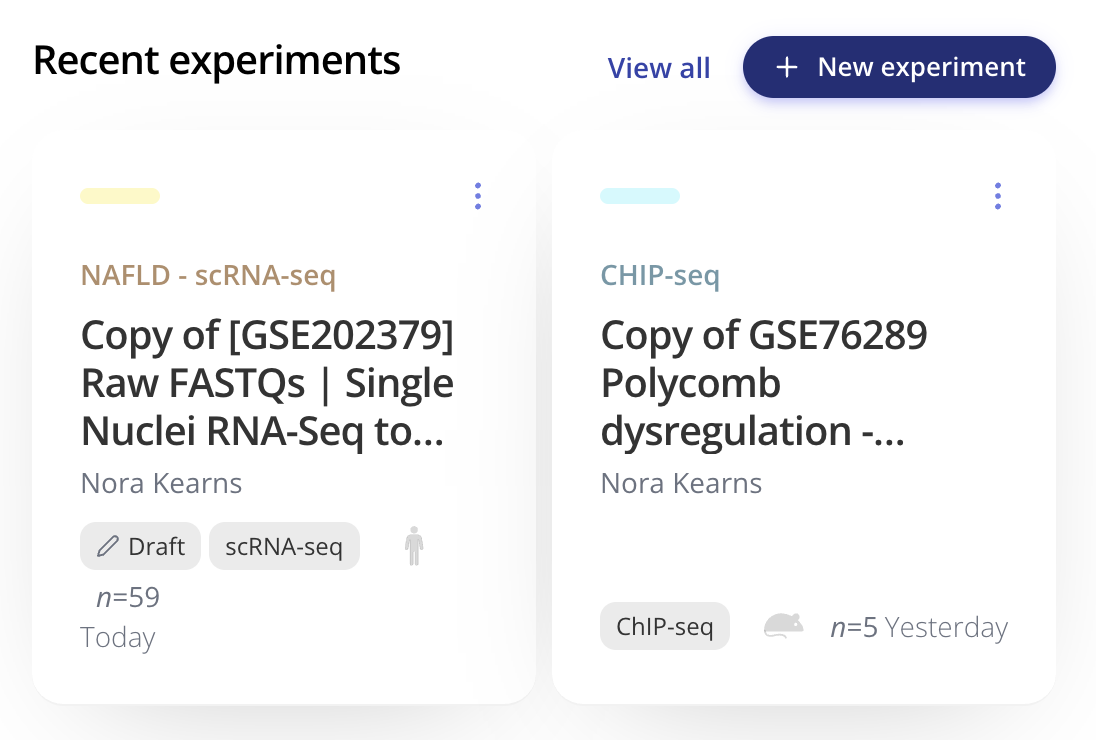Click the teal color bar on the right card
Viewport: 1096px width, 740px height.
click(640, 196)
